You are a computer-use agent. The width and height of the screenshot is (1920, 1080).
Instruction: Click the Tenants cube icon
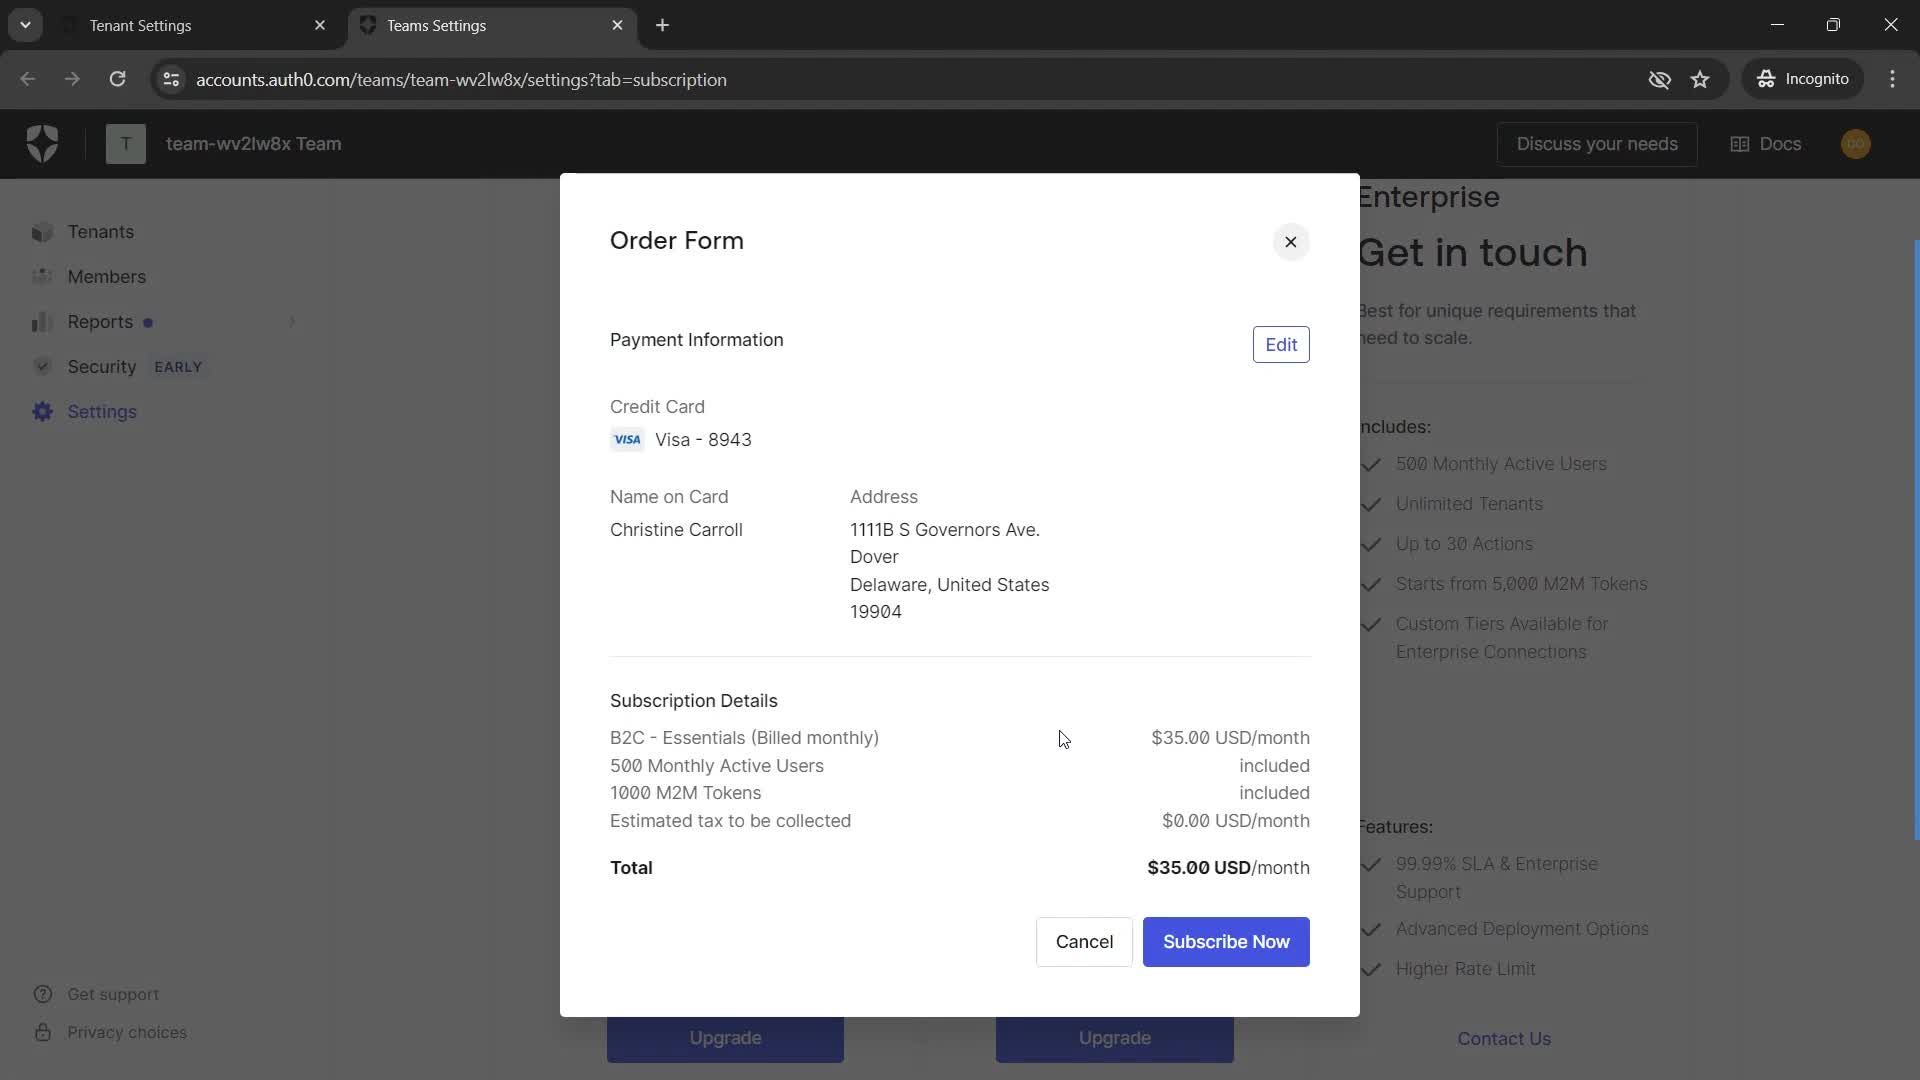[42, 232]
